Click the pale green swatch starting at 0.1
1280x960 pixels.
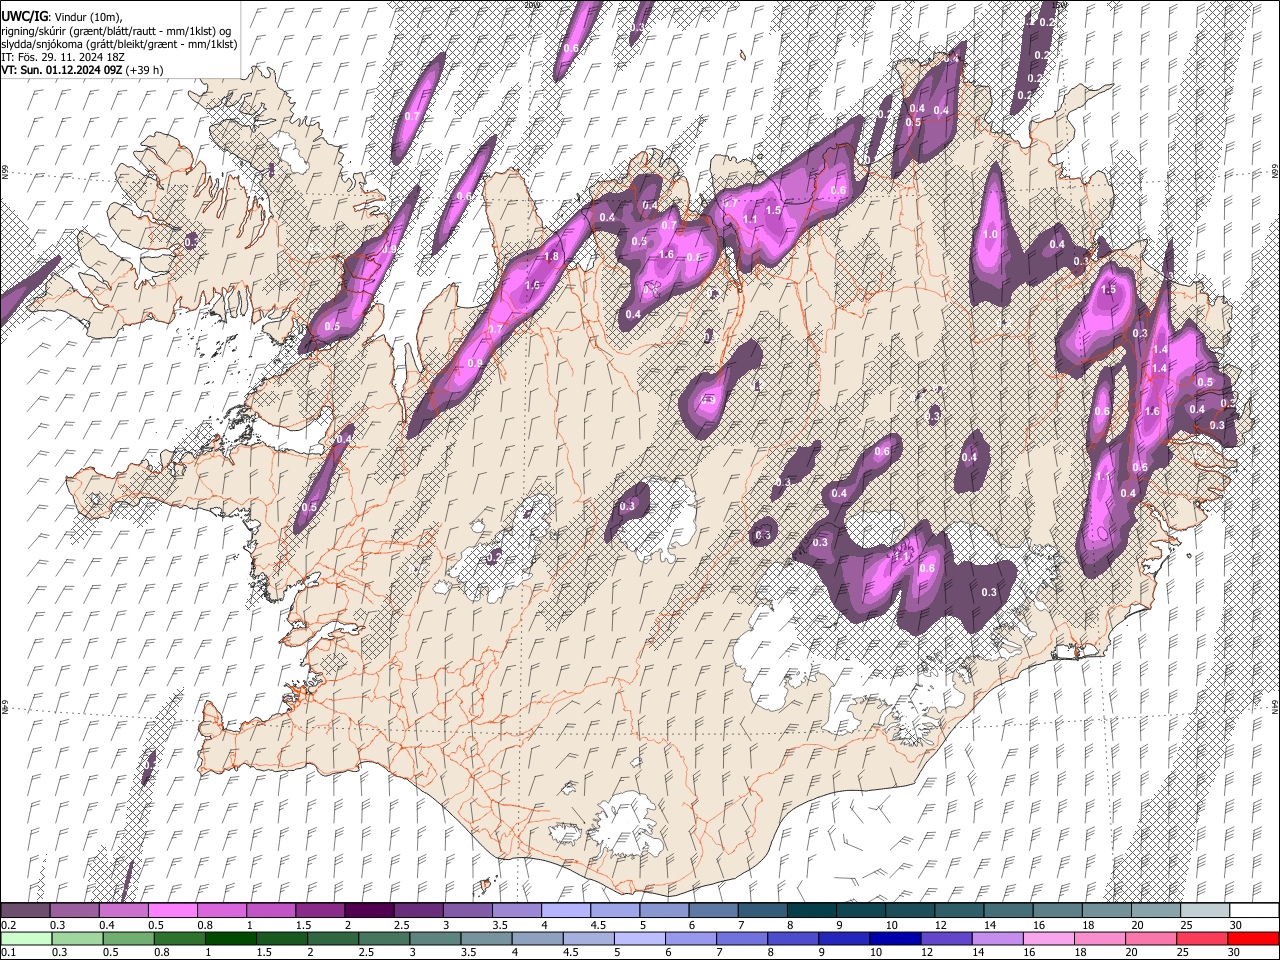26,939
